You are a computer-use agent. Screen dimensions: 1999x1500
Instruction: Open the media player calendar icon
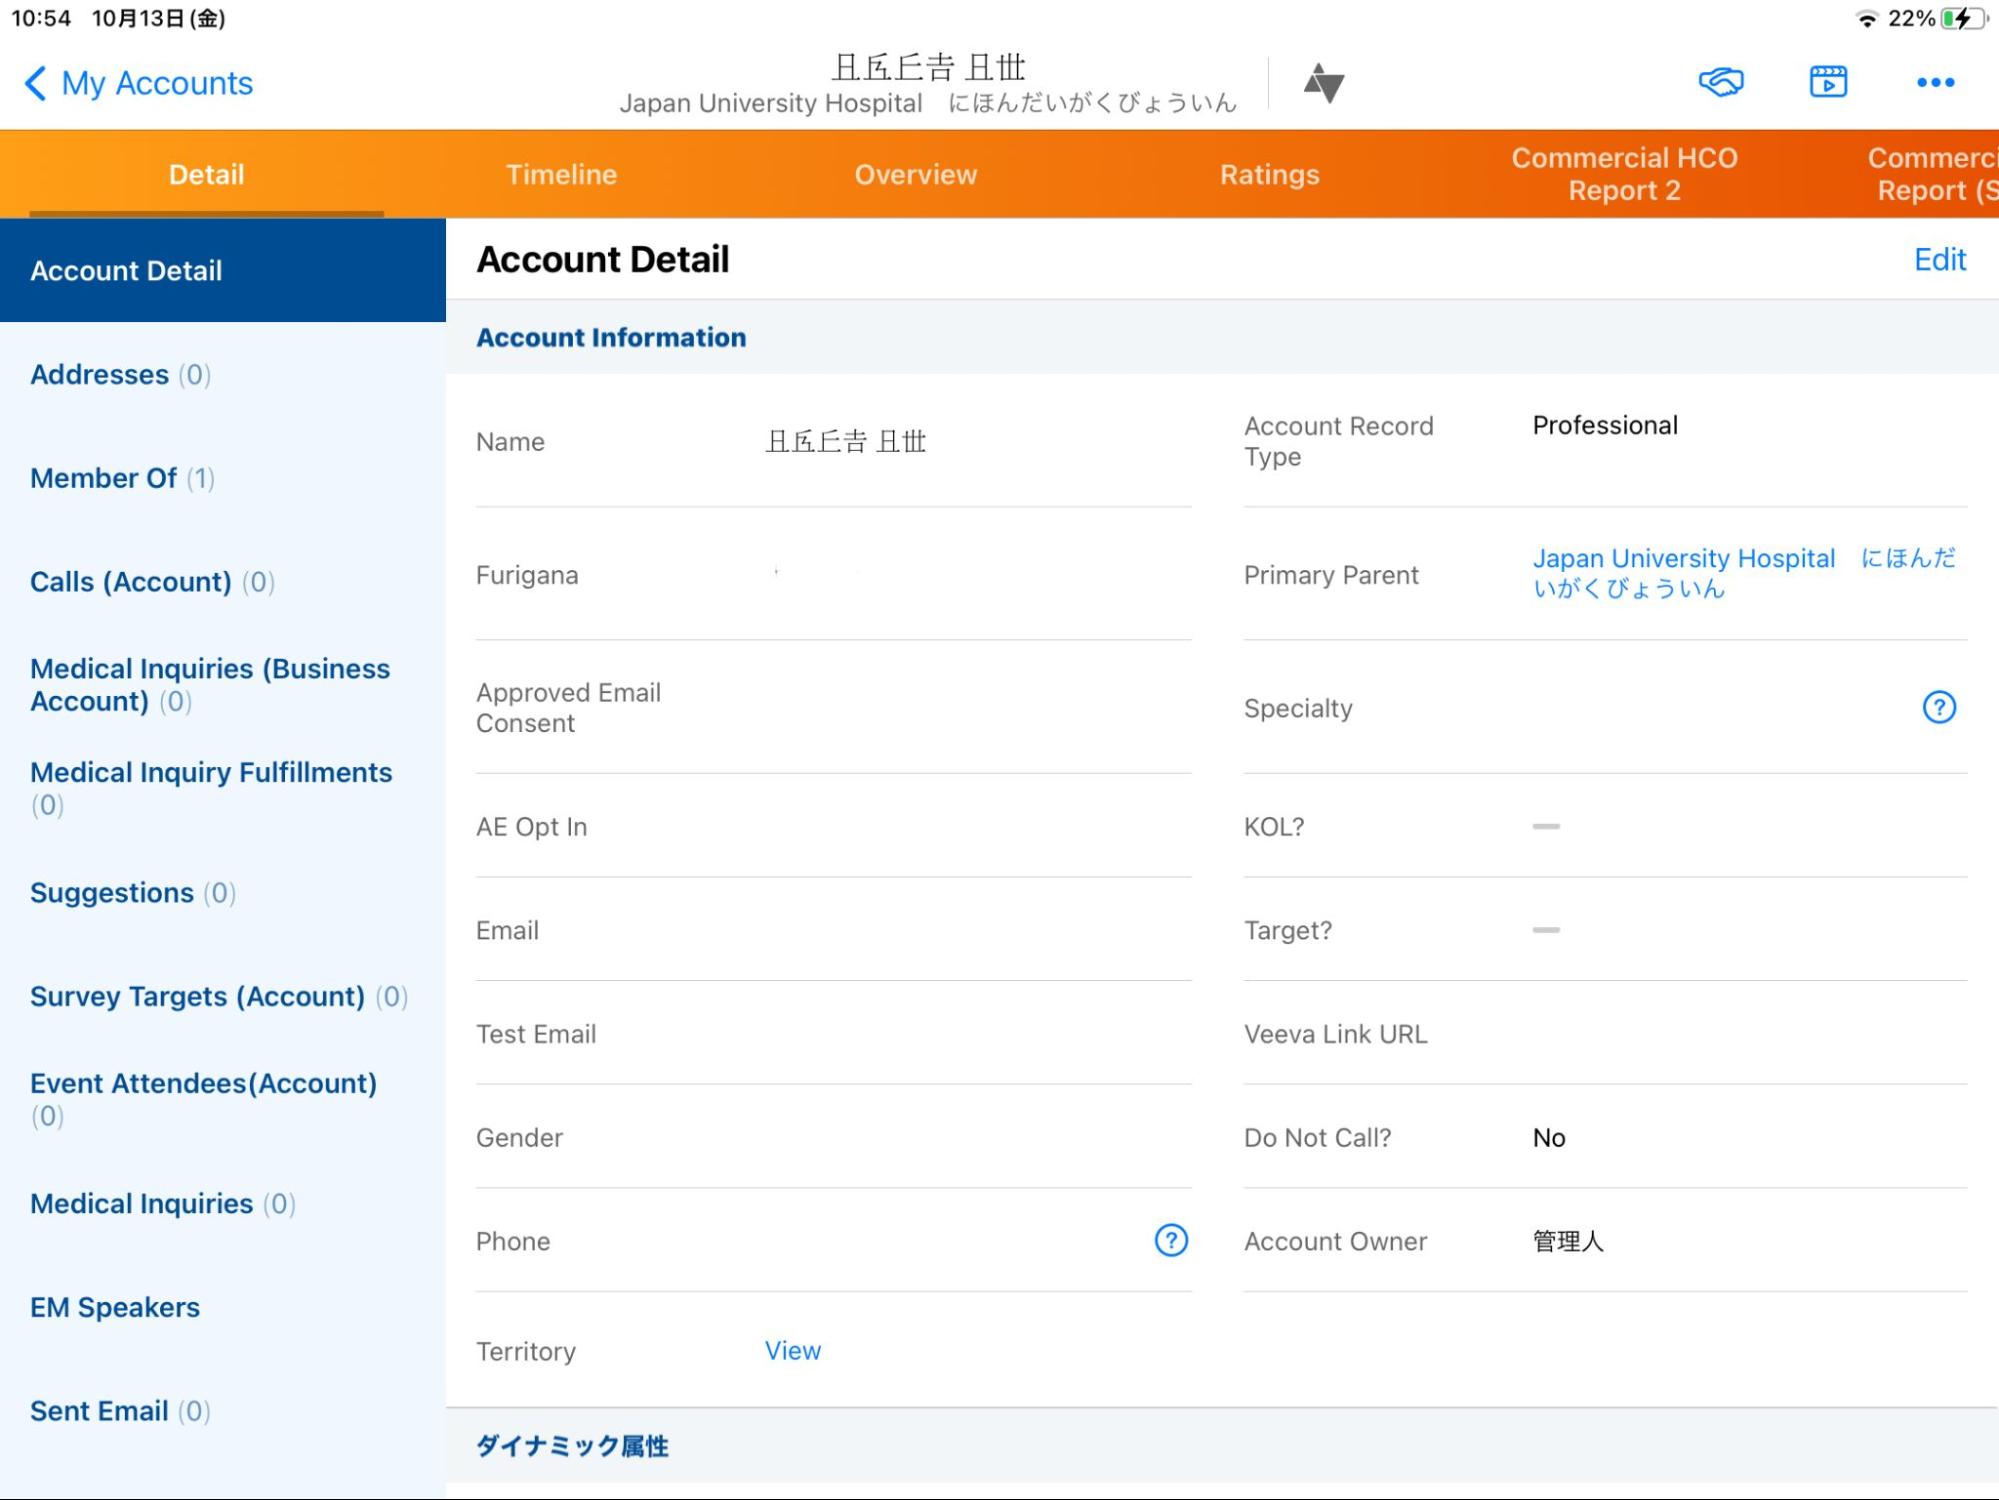(x=1827, y=82)
